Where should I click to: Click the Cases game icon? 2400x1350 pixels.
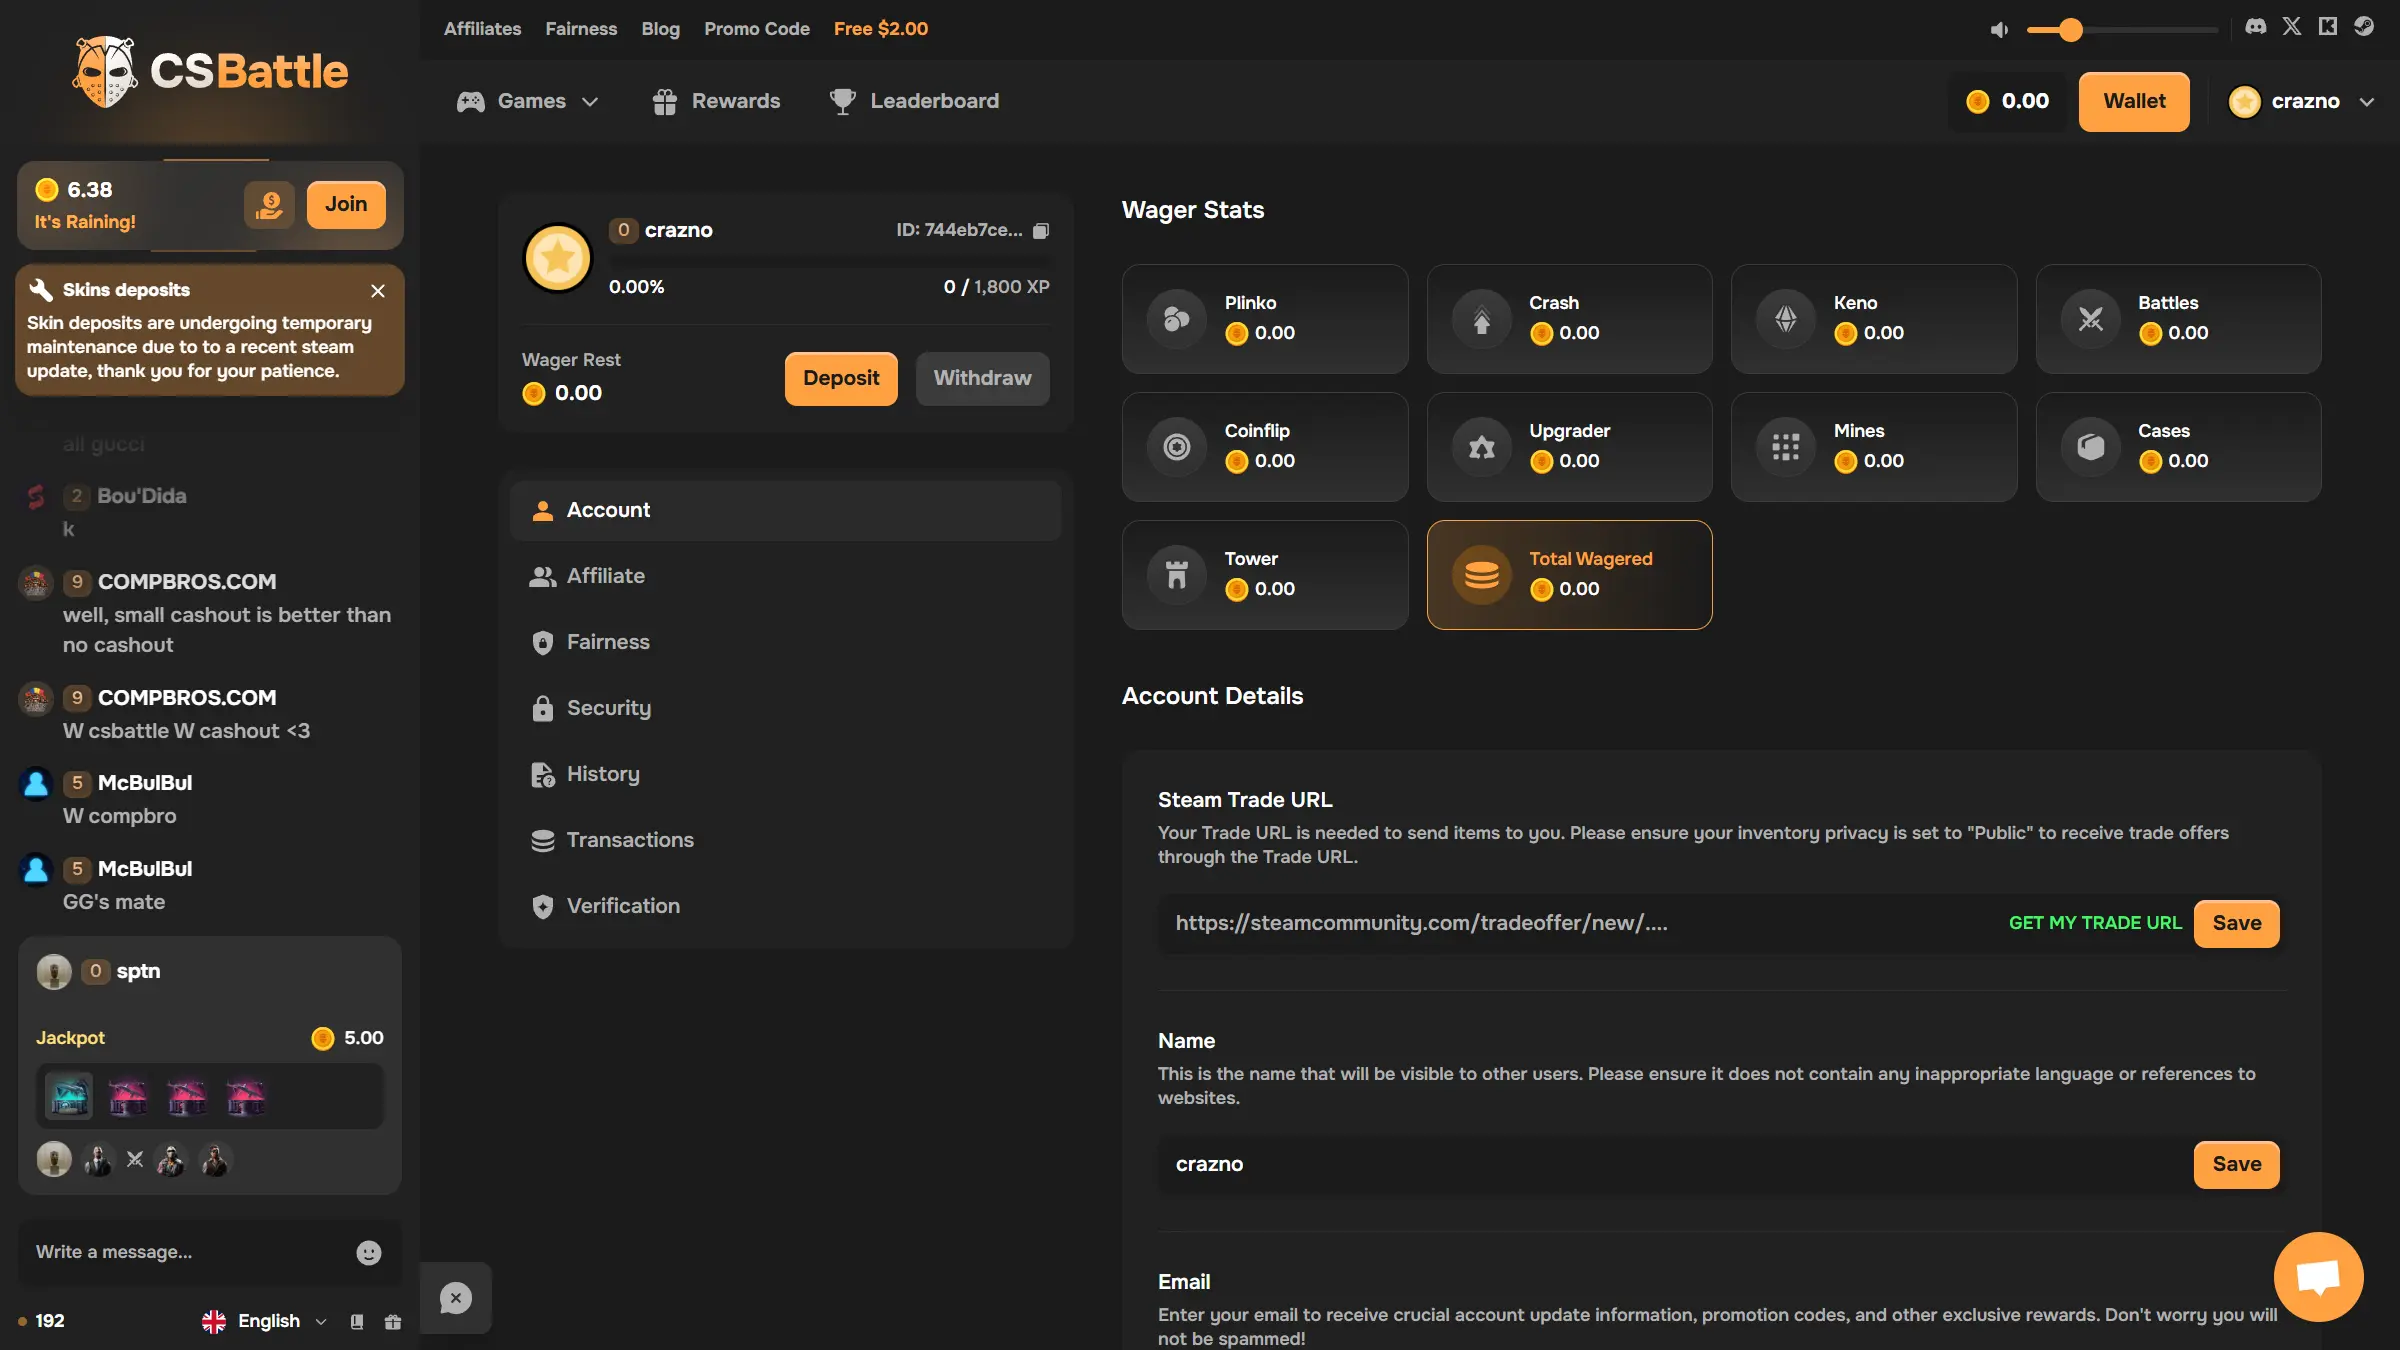(2091, 447)
